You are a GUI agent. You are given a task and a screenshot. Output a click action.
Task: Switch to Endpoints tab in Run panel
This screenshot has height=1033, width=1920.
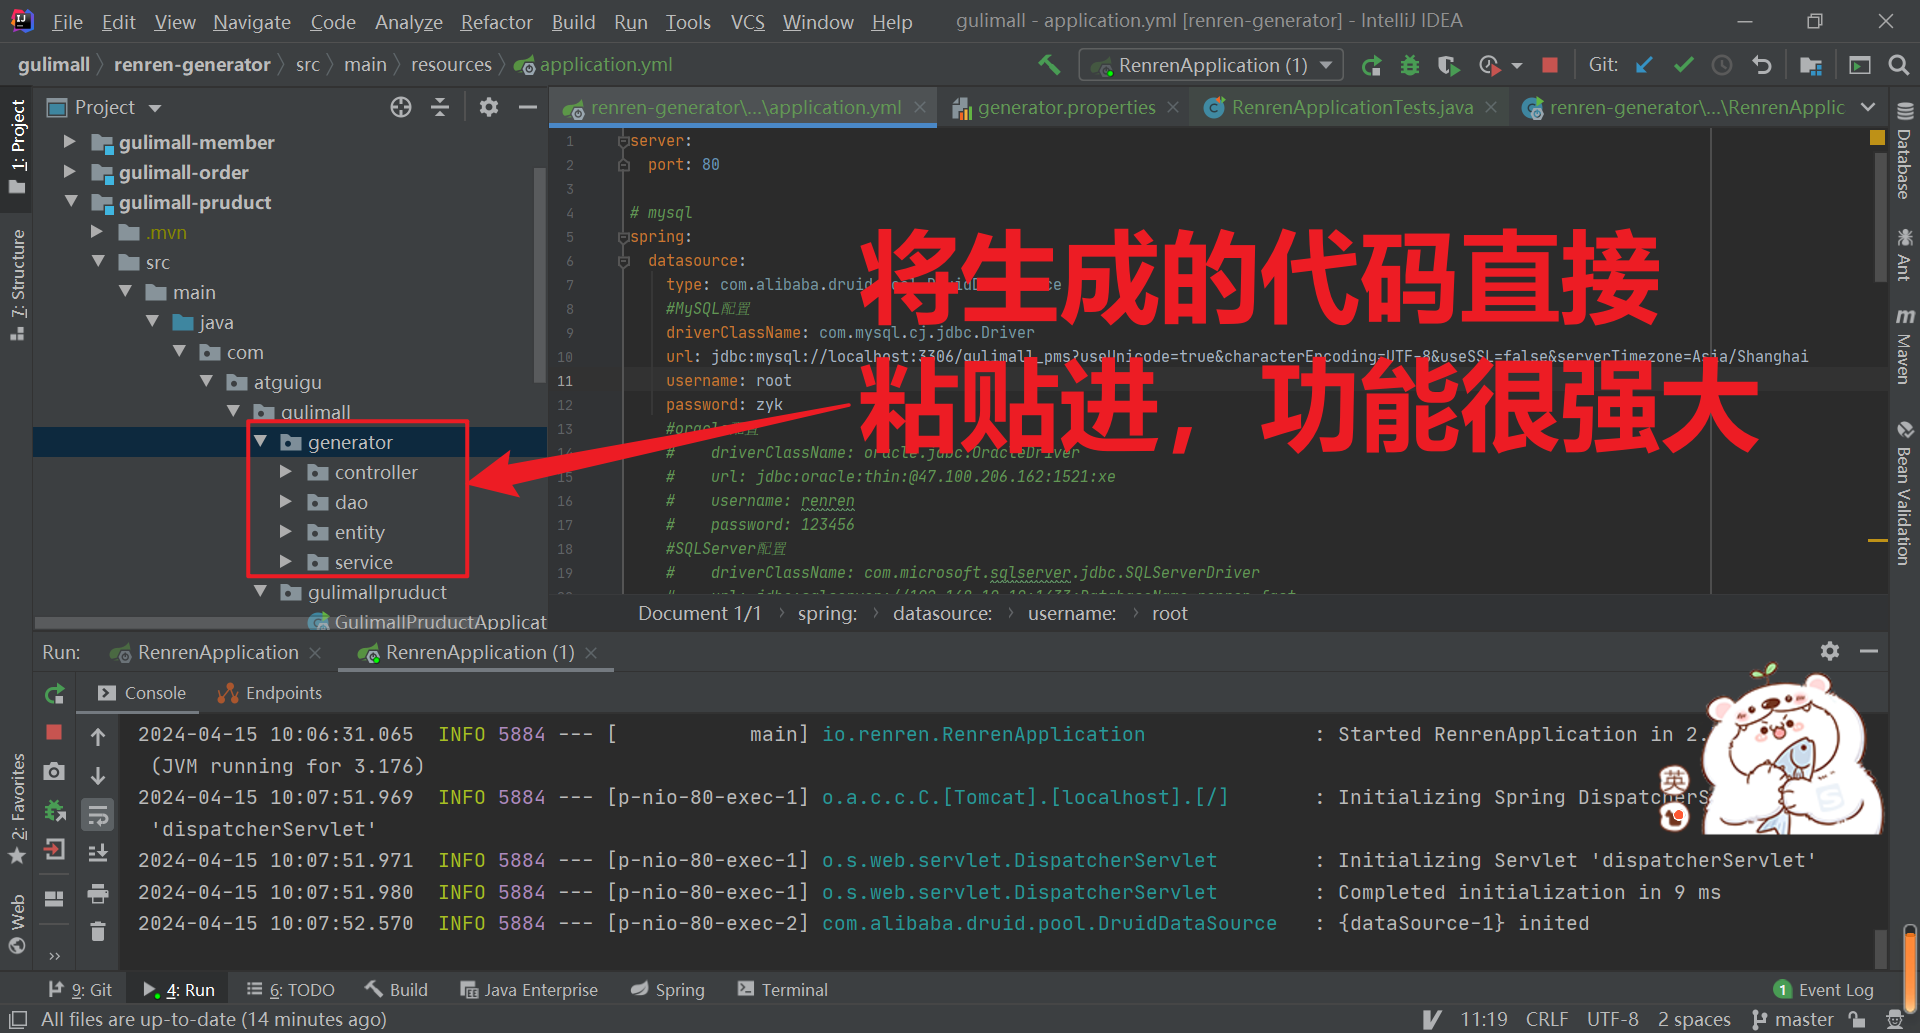(x=270, y=693)
